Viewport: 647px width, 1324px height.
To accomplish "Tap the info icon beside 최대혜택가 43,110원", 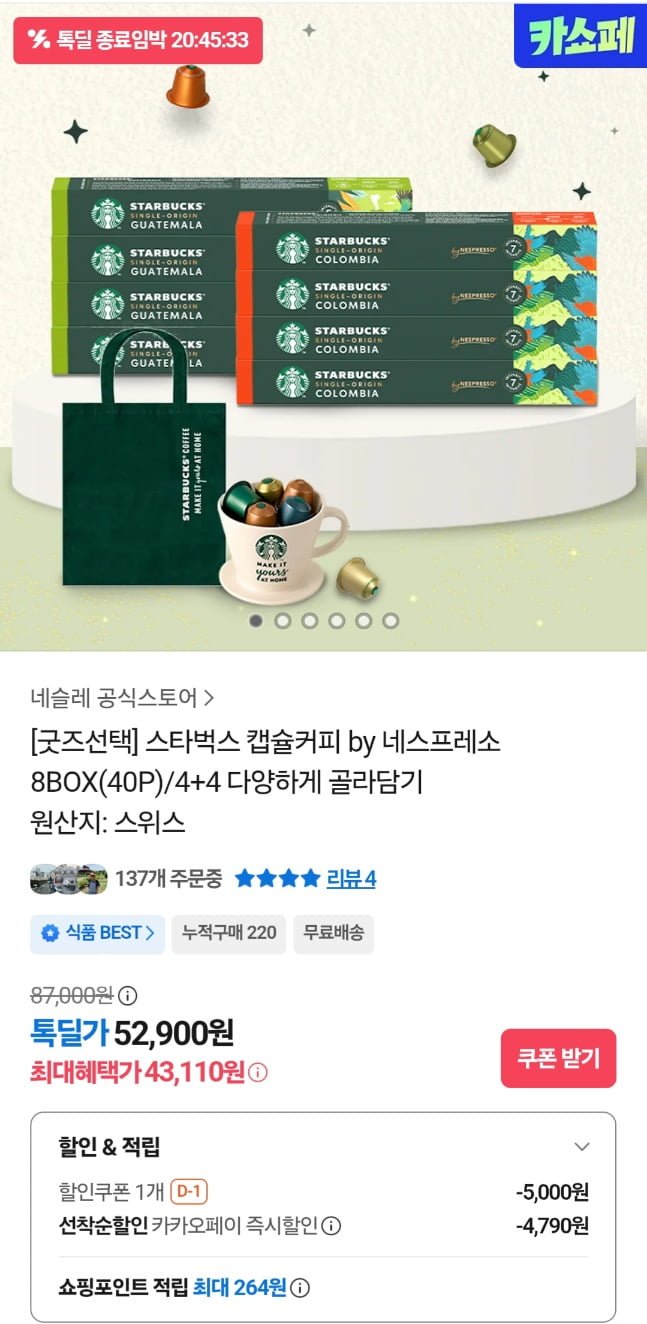I will click(x=258, y=1073).
